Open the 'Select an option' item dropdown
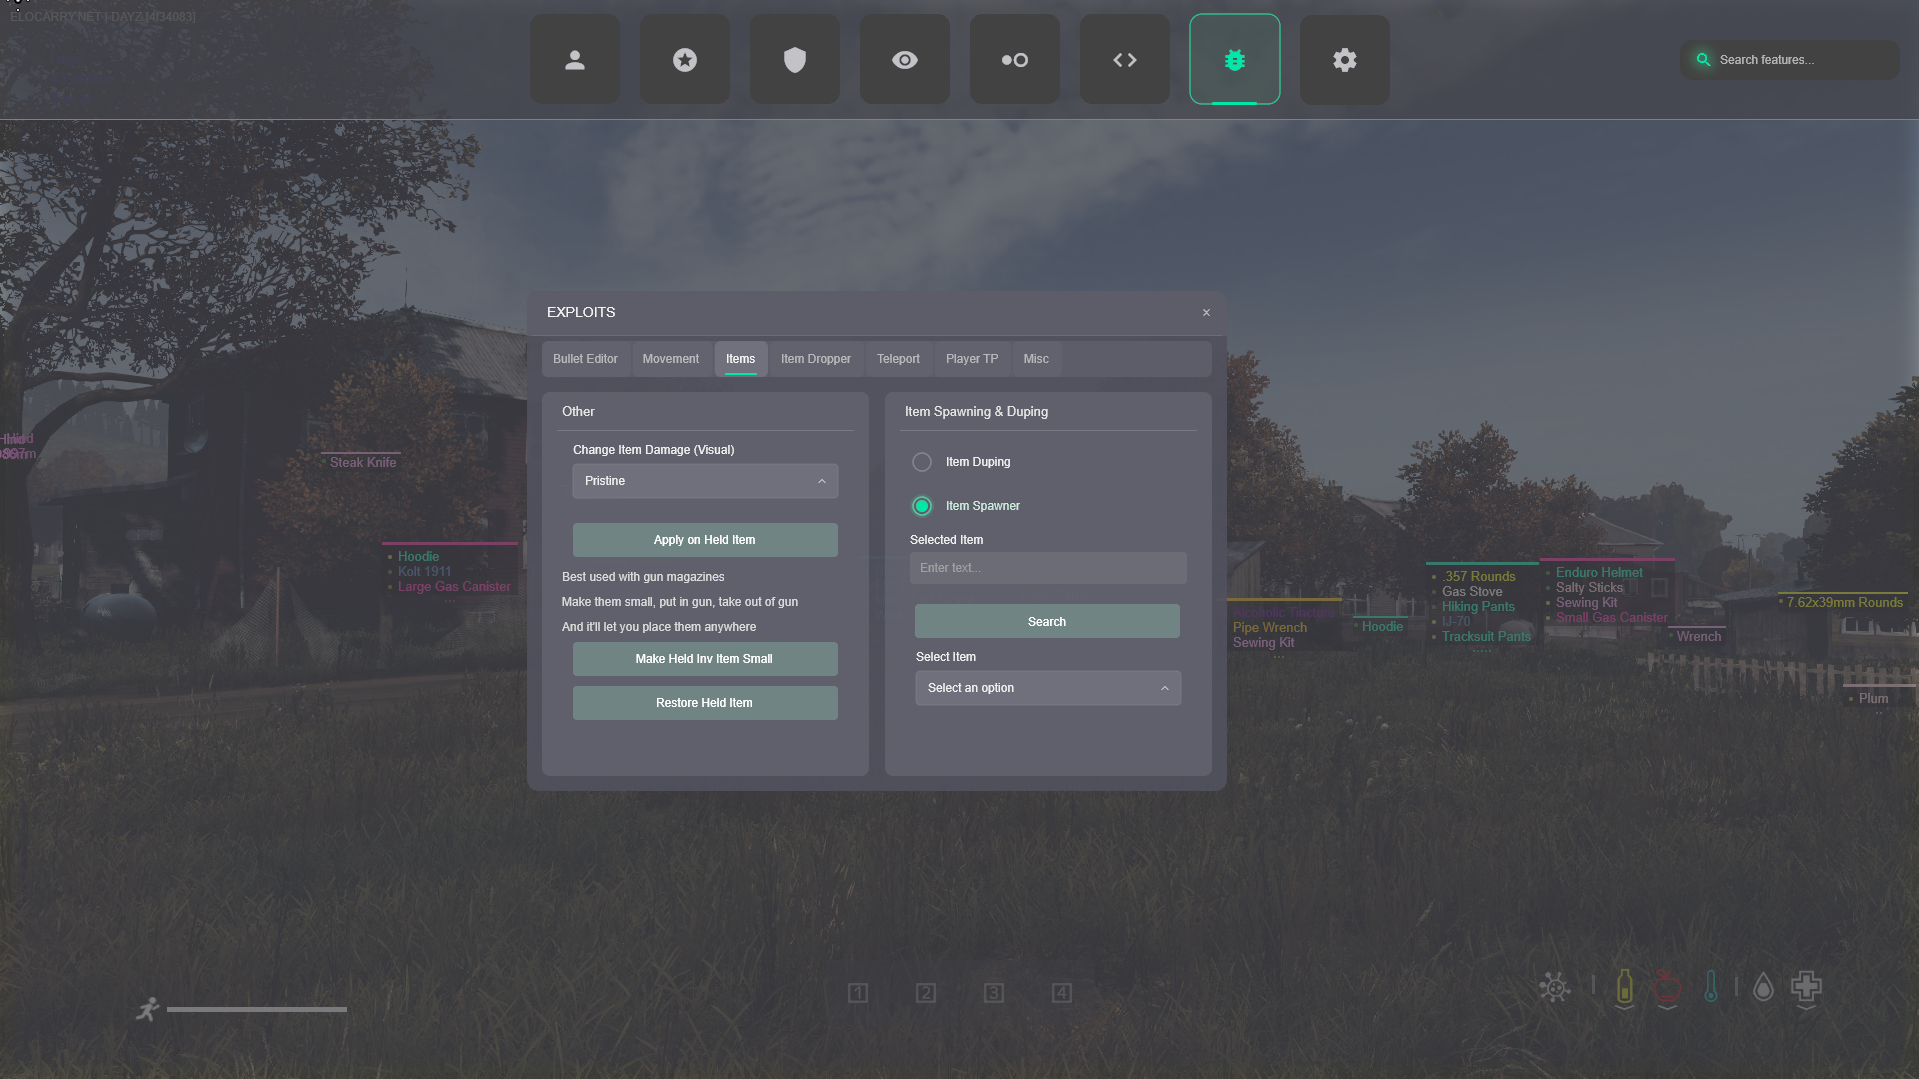This screenshot has height=1079, width=1919. point(1047,688)
